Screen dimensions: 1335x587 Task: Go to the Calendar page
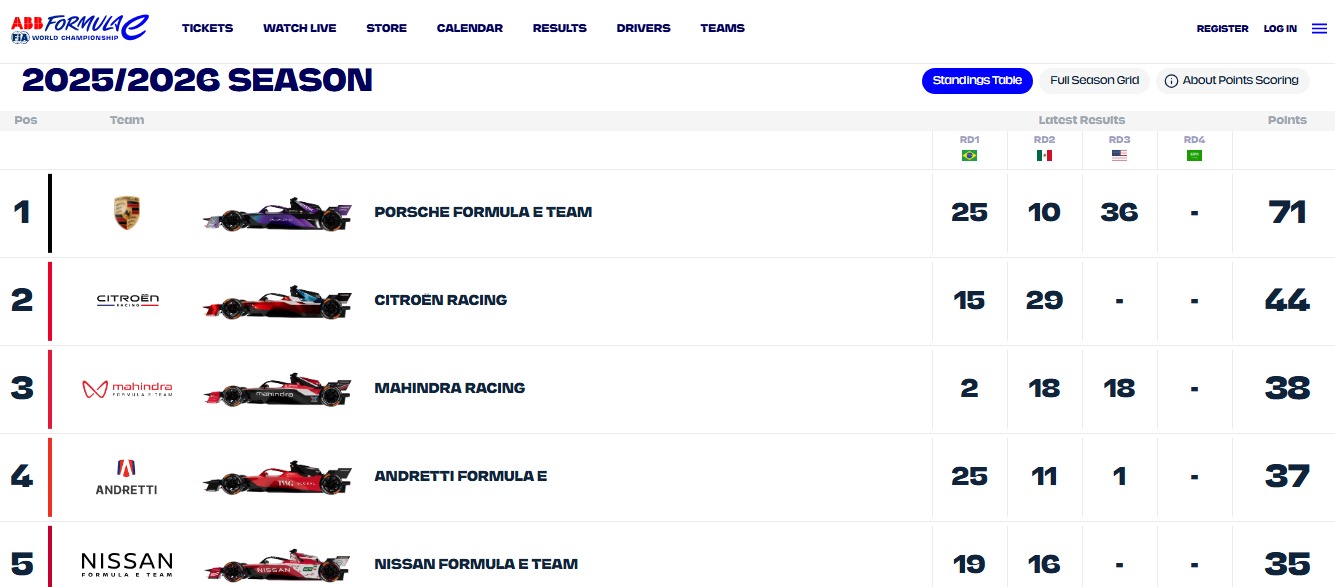click(x=470, y=28)
